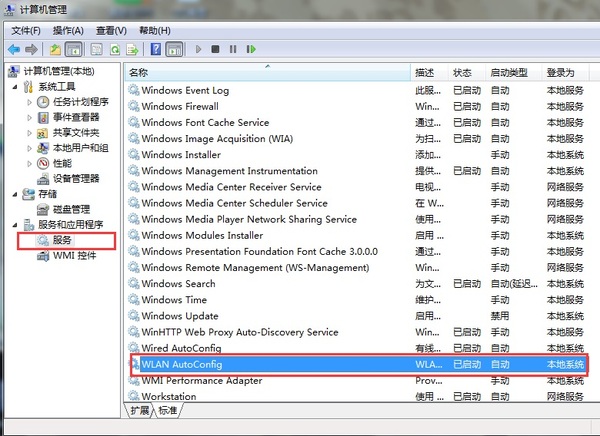Click the Back arrow in toolbar
Image resolution: width=600 pixels, height=436 pixels.
(x=14, y=48)
